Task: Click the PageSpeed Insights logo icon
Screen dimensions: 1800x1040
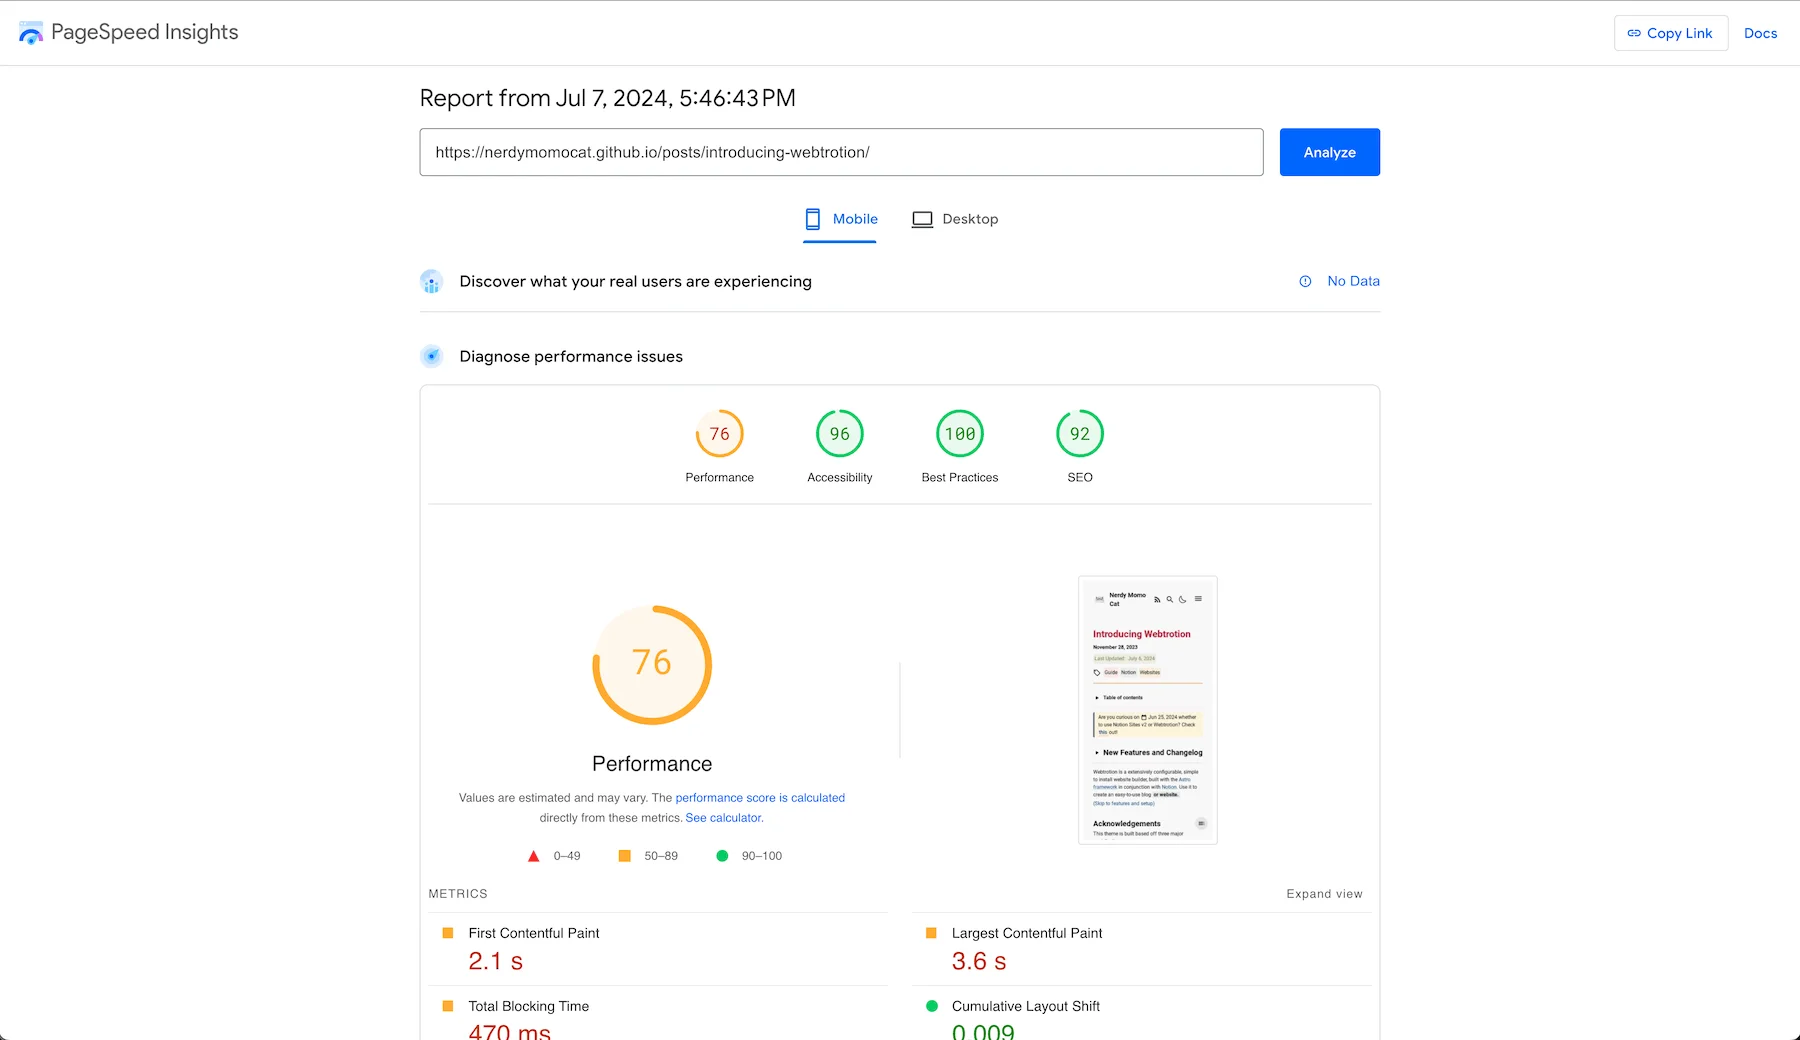Action: click(31, 33)
